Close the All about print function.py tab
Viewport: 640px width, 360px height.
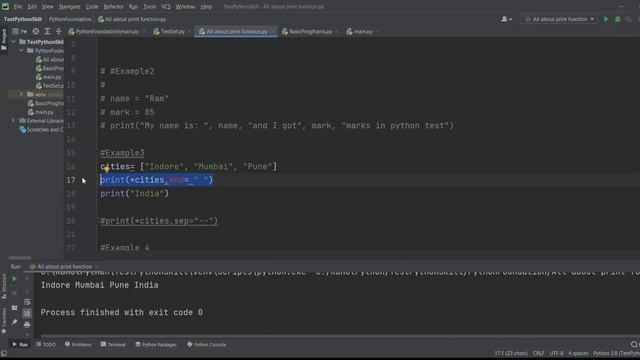pyautogui.click(x=273, y=31)
